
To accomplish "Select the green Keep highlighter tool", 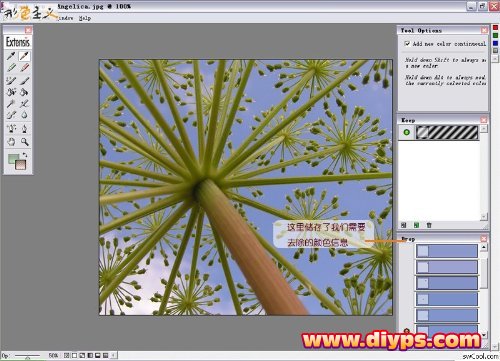I will point(11,68).
